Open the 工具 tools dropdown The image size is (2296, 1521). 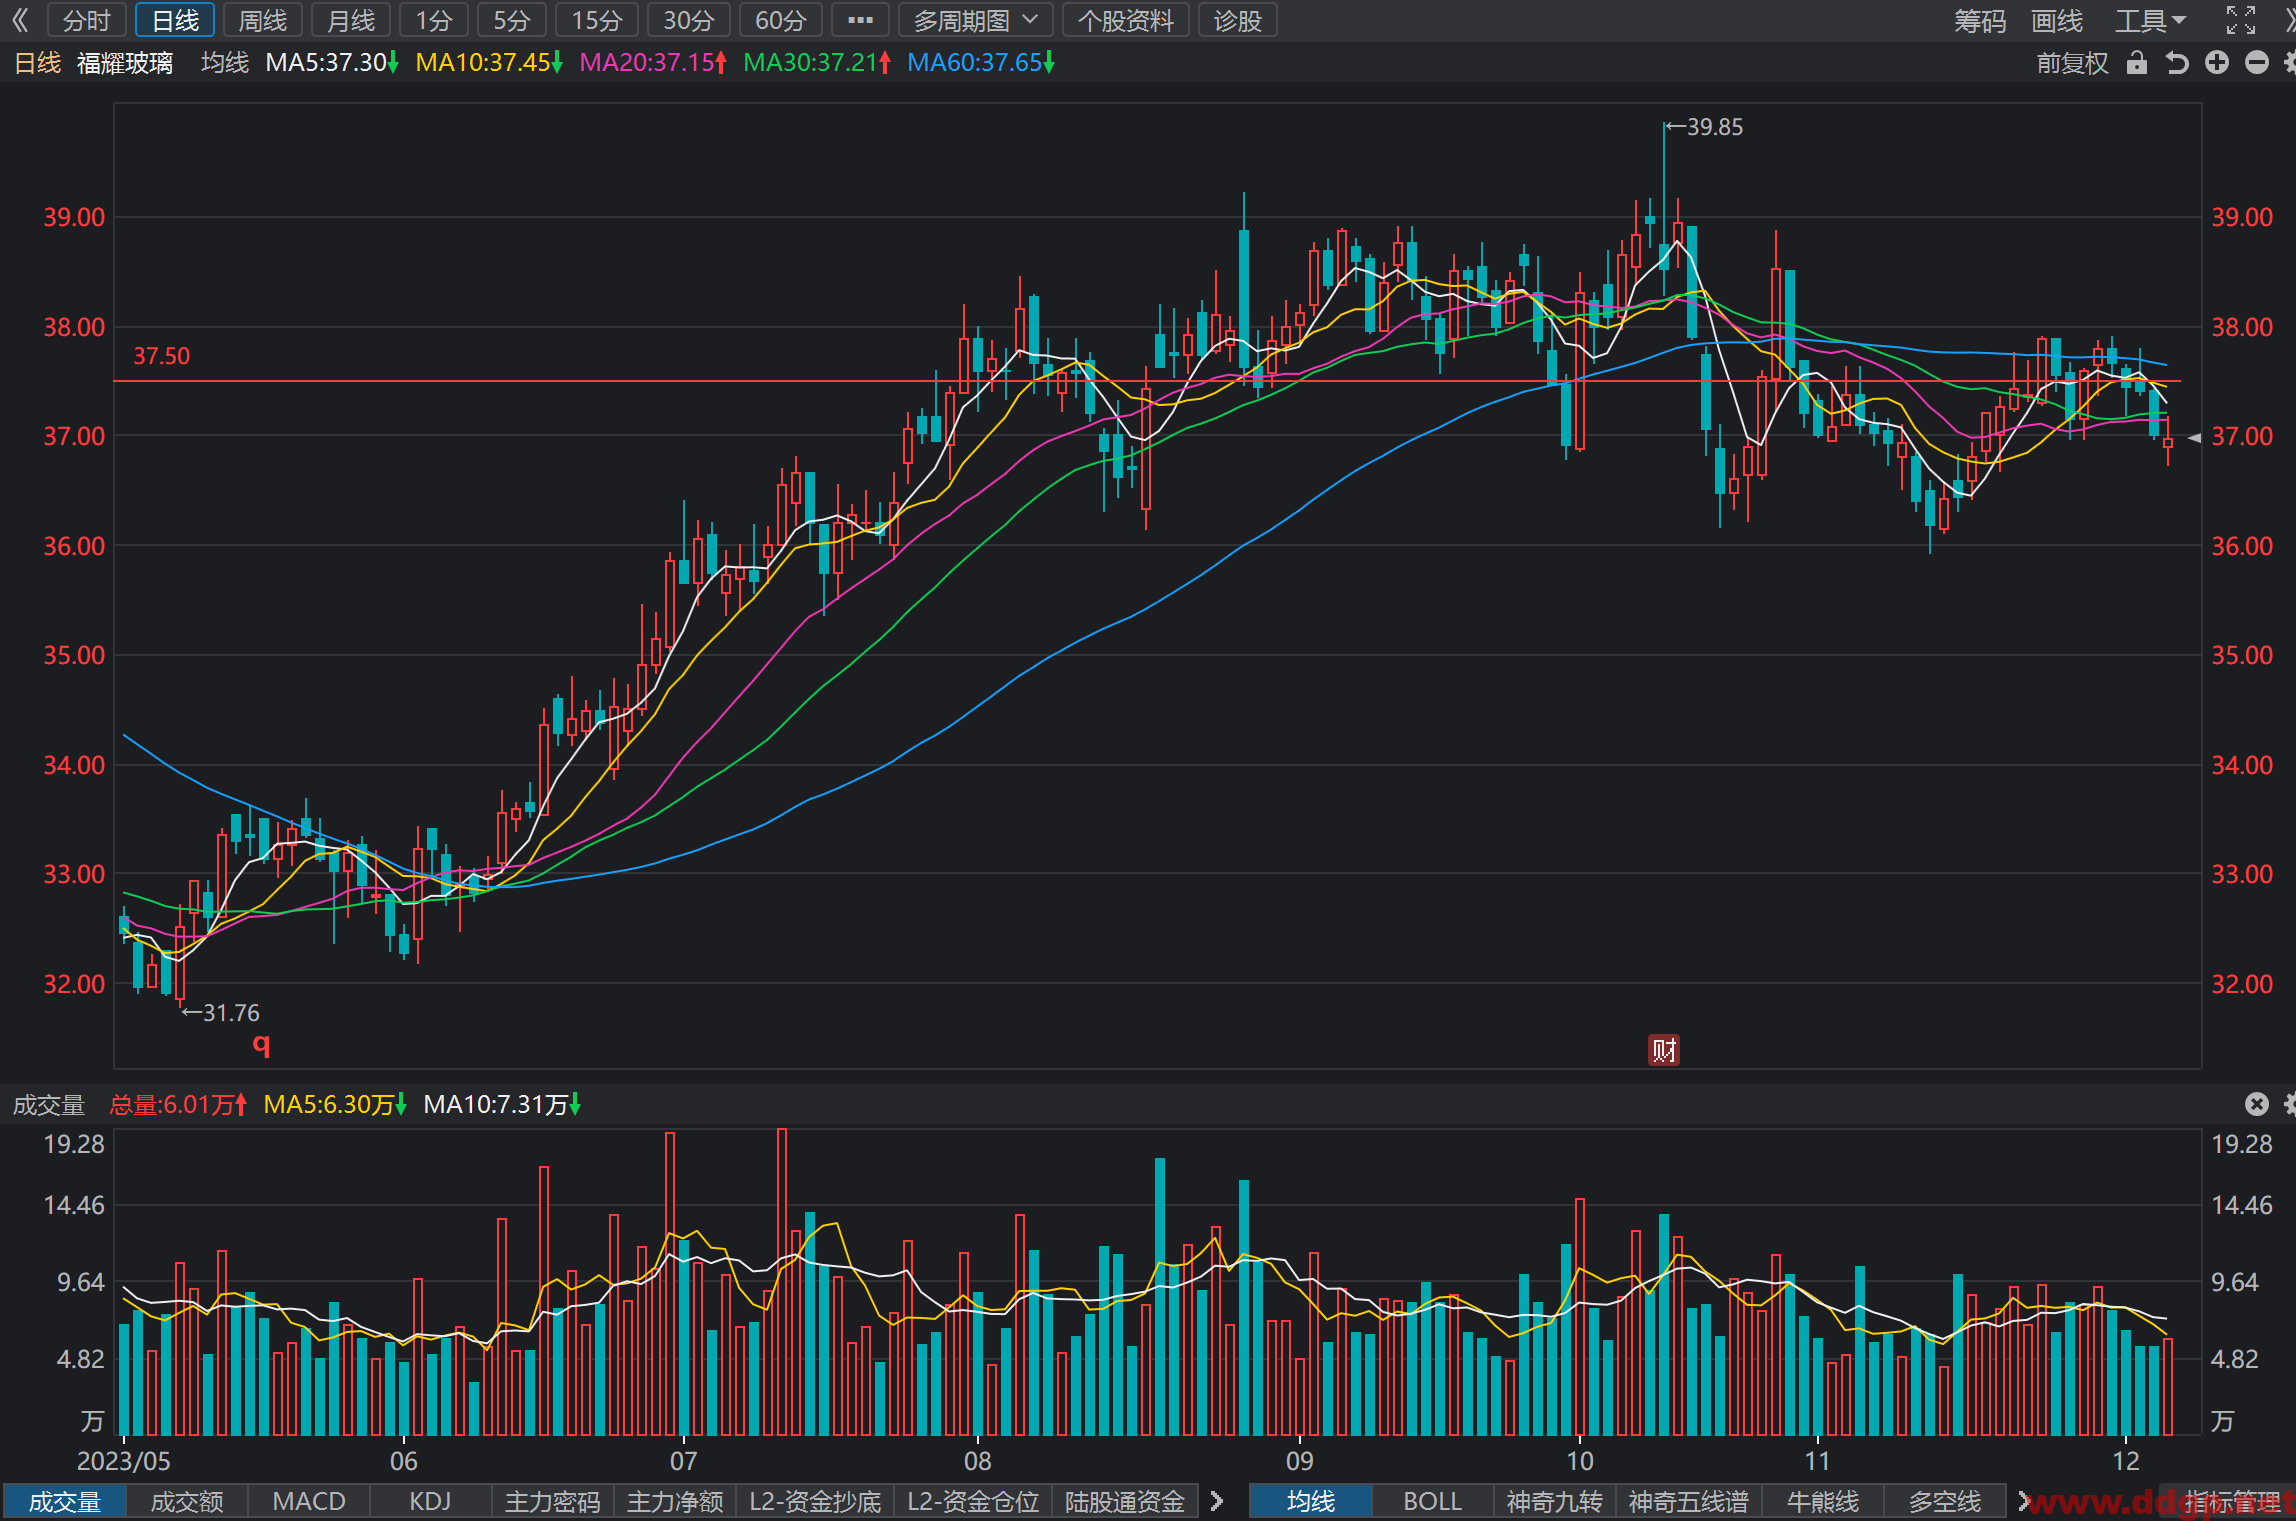tap(2151, 20)
